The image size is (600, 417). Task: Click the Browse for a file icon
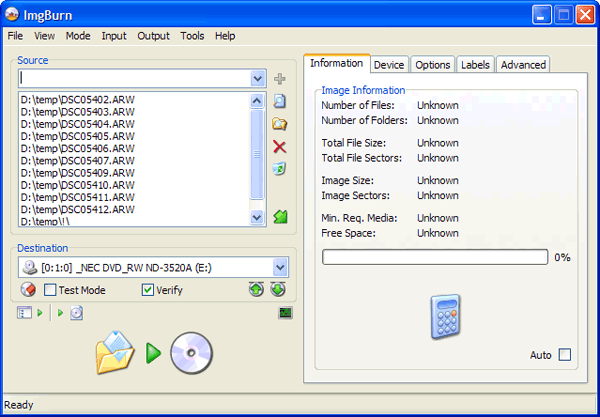coord(280,101)
